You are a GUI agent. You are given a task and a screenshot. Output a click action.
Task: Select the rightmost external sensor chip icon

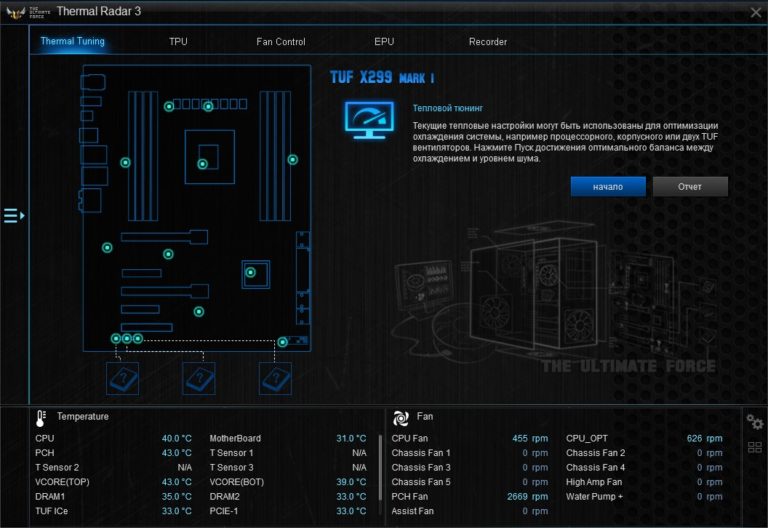pyautogui.click(x=275, y=379)
